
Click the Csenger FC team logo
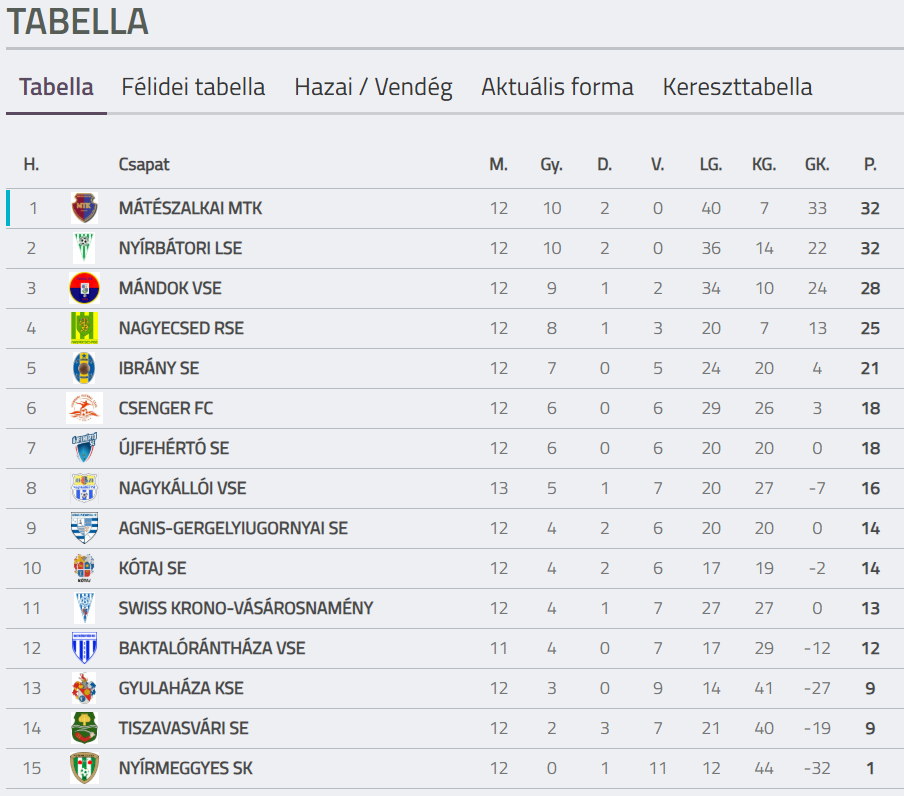[84, 408]
